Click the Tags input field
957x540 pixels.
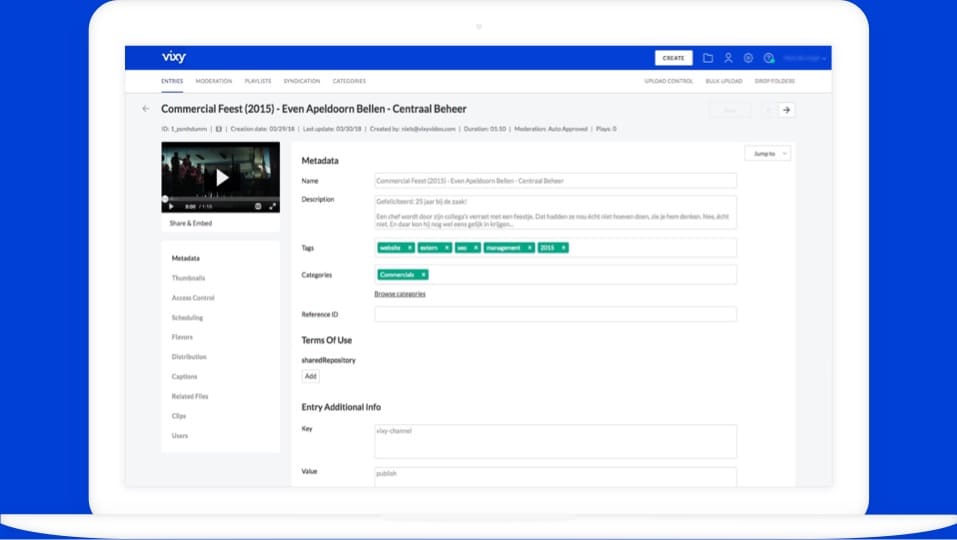(555, 248)
